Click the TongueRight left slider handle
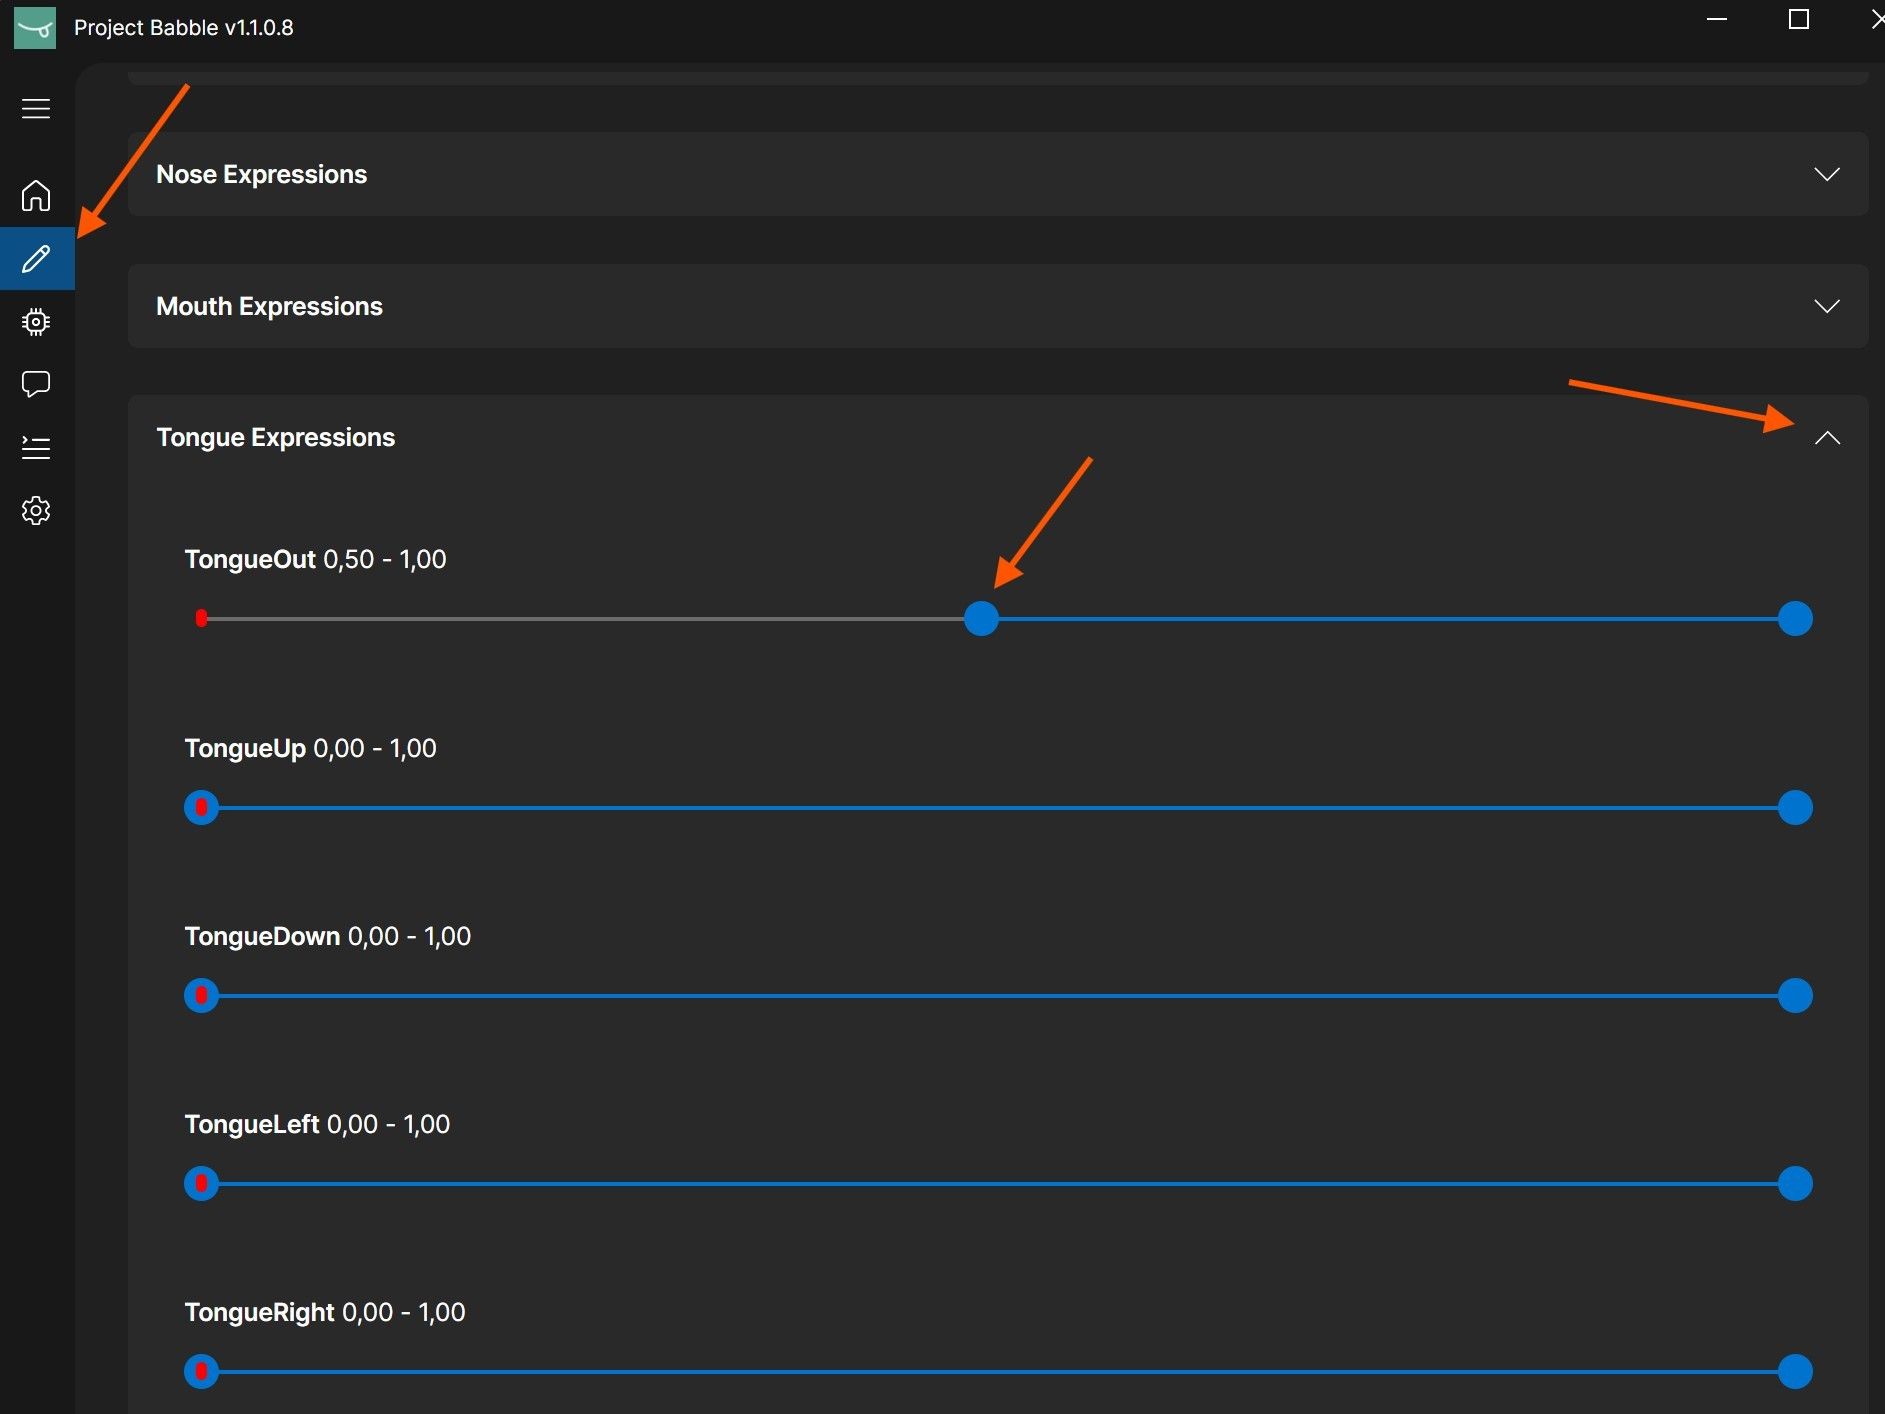 (x=201, y=1371)
